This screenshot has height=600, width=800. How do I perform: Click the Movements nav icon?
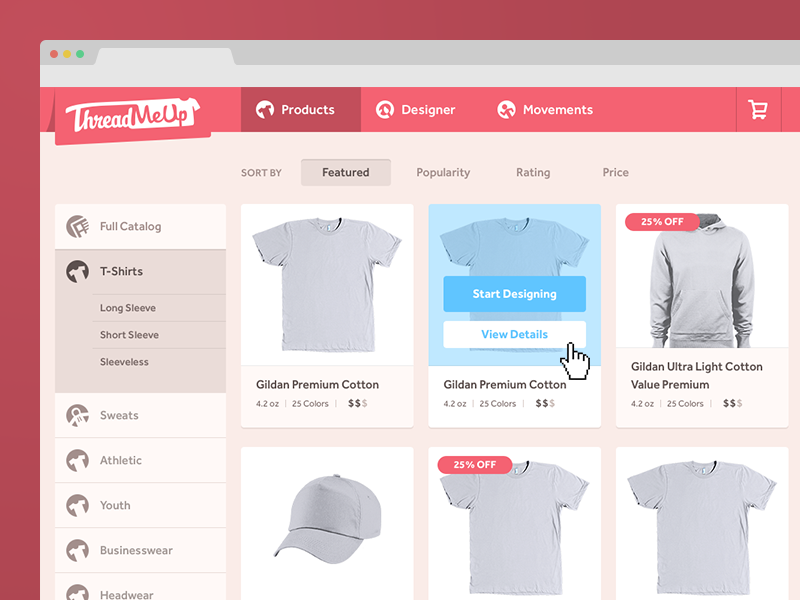coord(506,110)
